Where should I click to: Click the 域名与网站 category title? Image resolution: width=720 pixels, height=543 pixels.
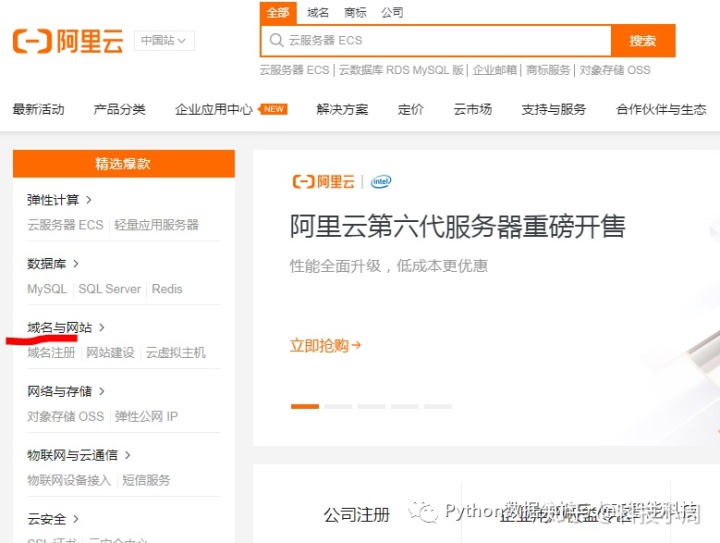pos(59,327)
